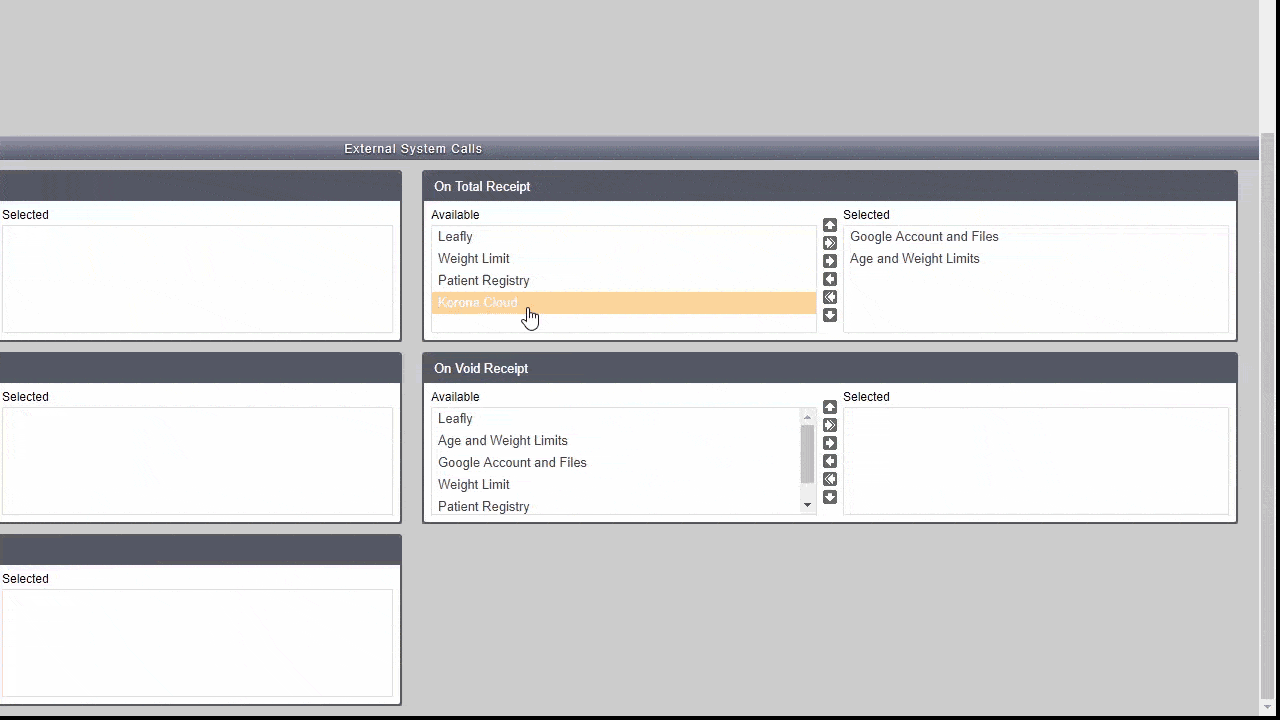Click remove selected arrow in On Void Receipt
1280x720 pixels.
click(830, 461)
